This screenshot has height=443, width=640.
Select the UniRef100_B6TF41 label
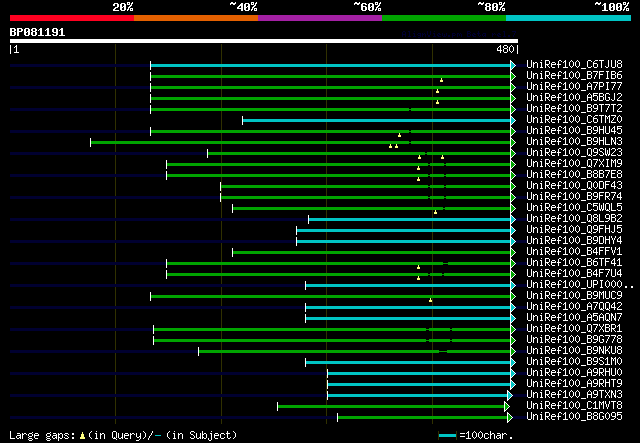[574, 263]
